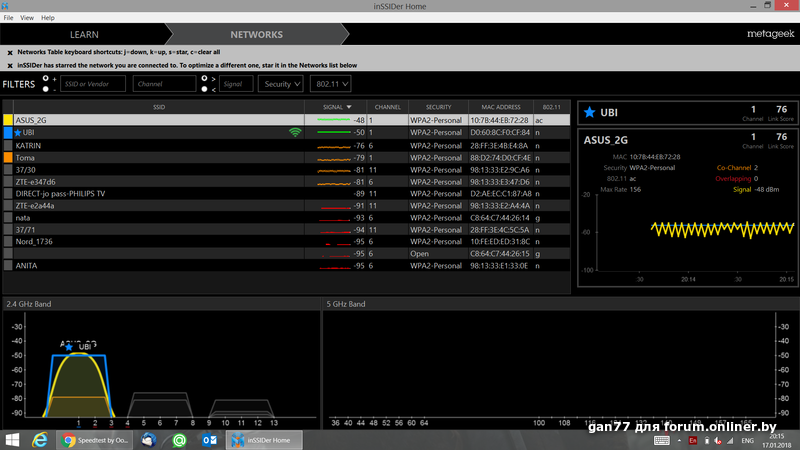The width and height of the screenshot is (800, 450).
Task: Open the touch keyboard tray icon
Action: coord(662,440)
